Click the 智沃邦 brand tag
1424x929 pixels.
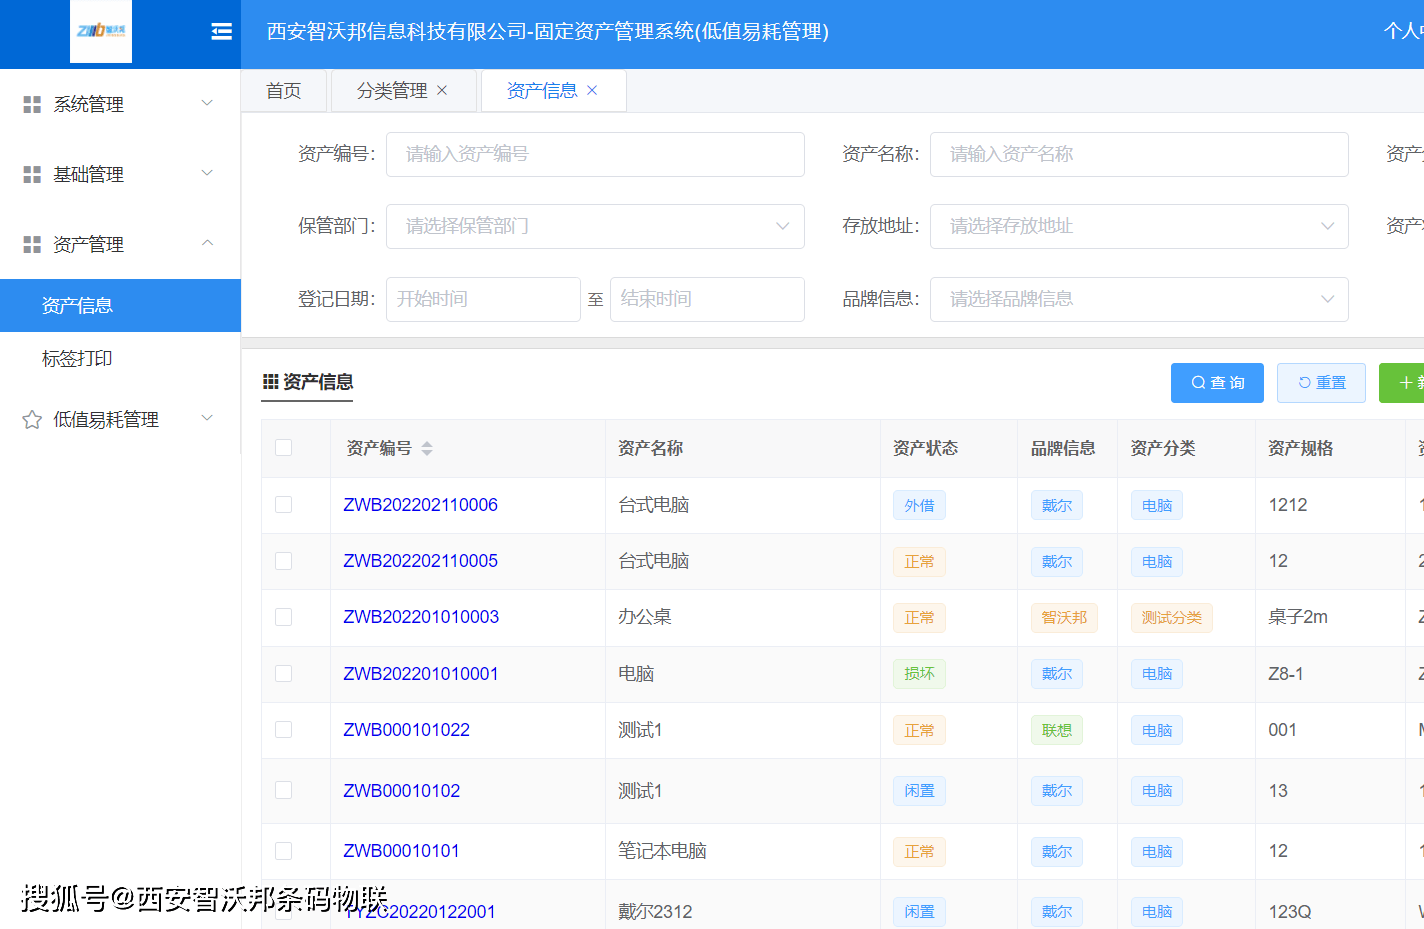point(1064,618)
